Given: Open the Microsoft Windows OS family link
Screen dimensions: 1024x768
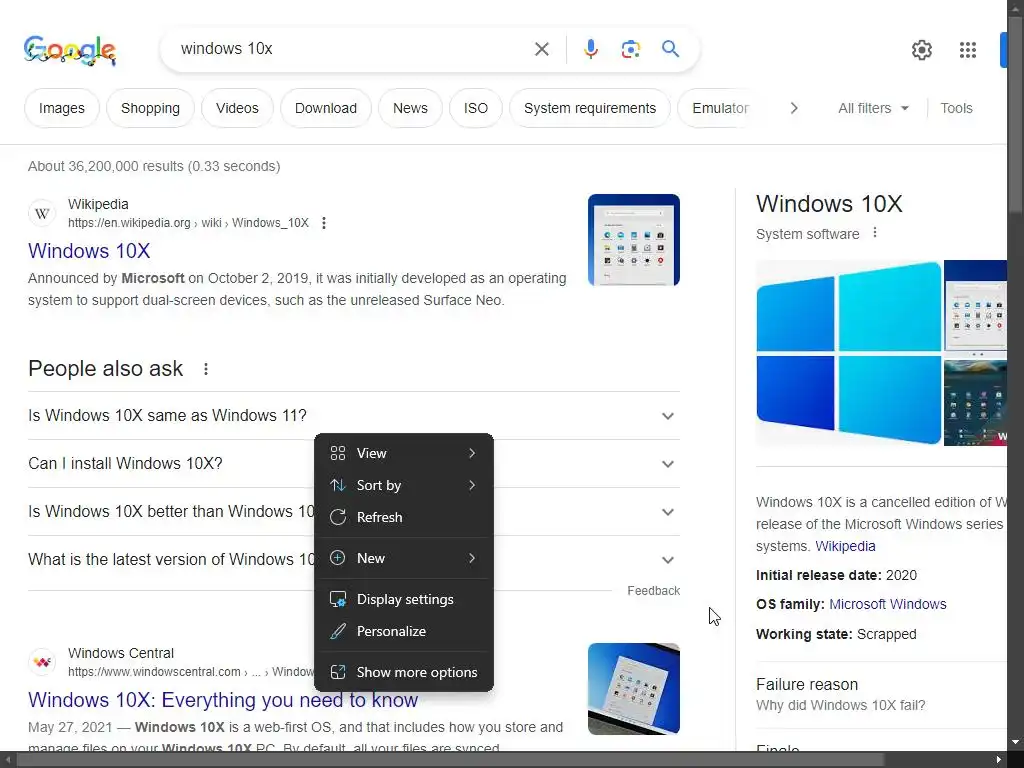Looking at the screenshot, I should 888,604.
